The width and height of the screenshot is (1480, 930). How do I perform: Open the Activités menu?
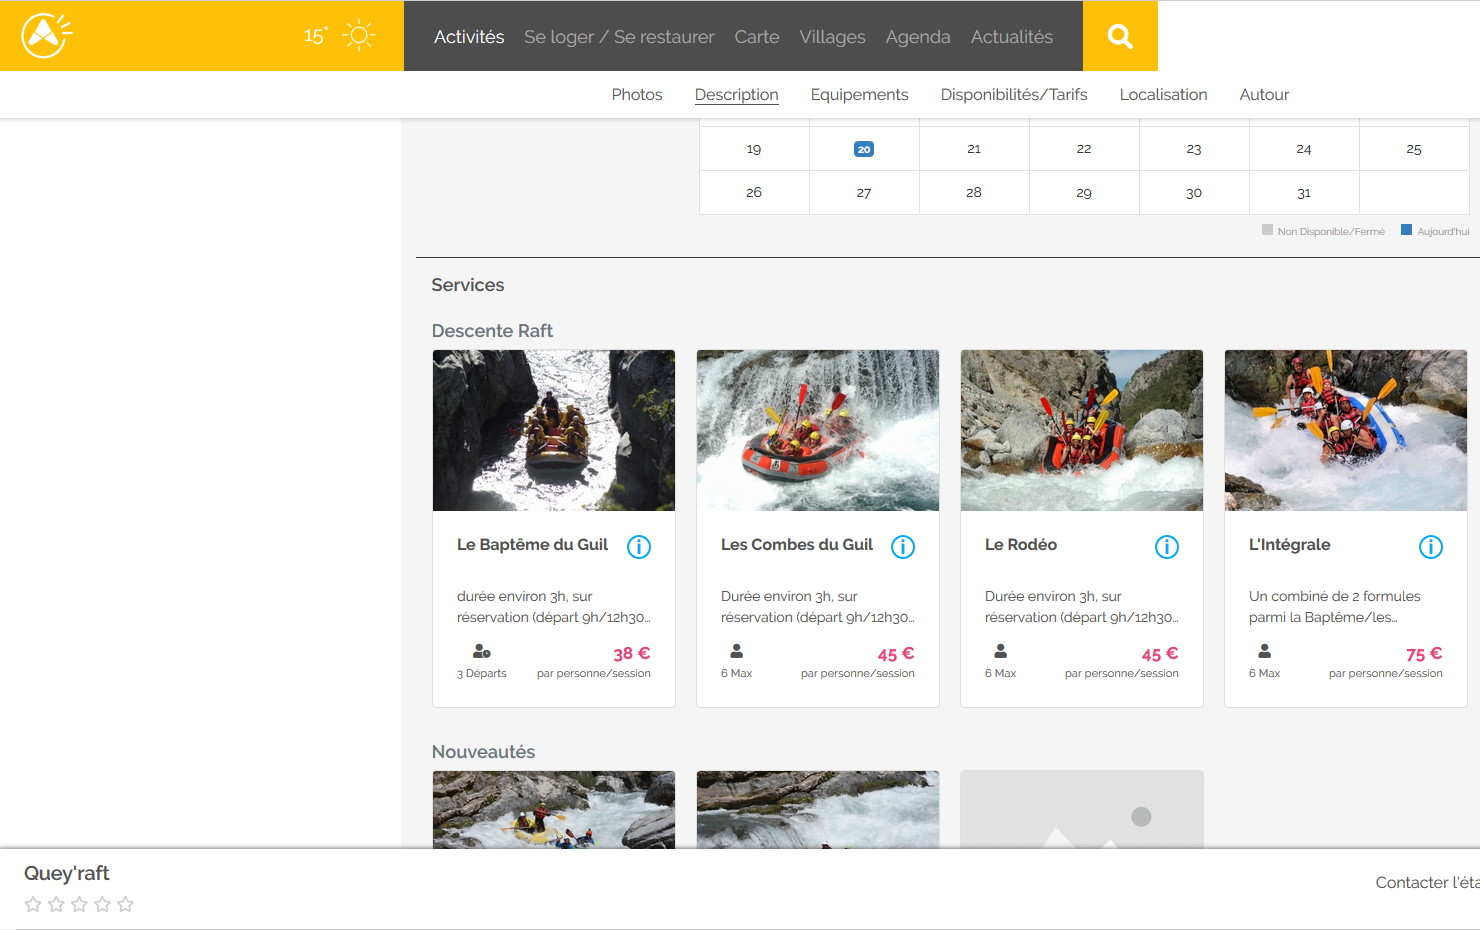469,37
